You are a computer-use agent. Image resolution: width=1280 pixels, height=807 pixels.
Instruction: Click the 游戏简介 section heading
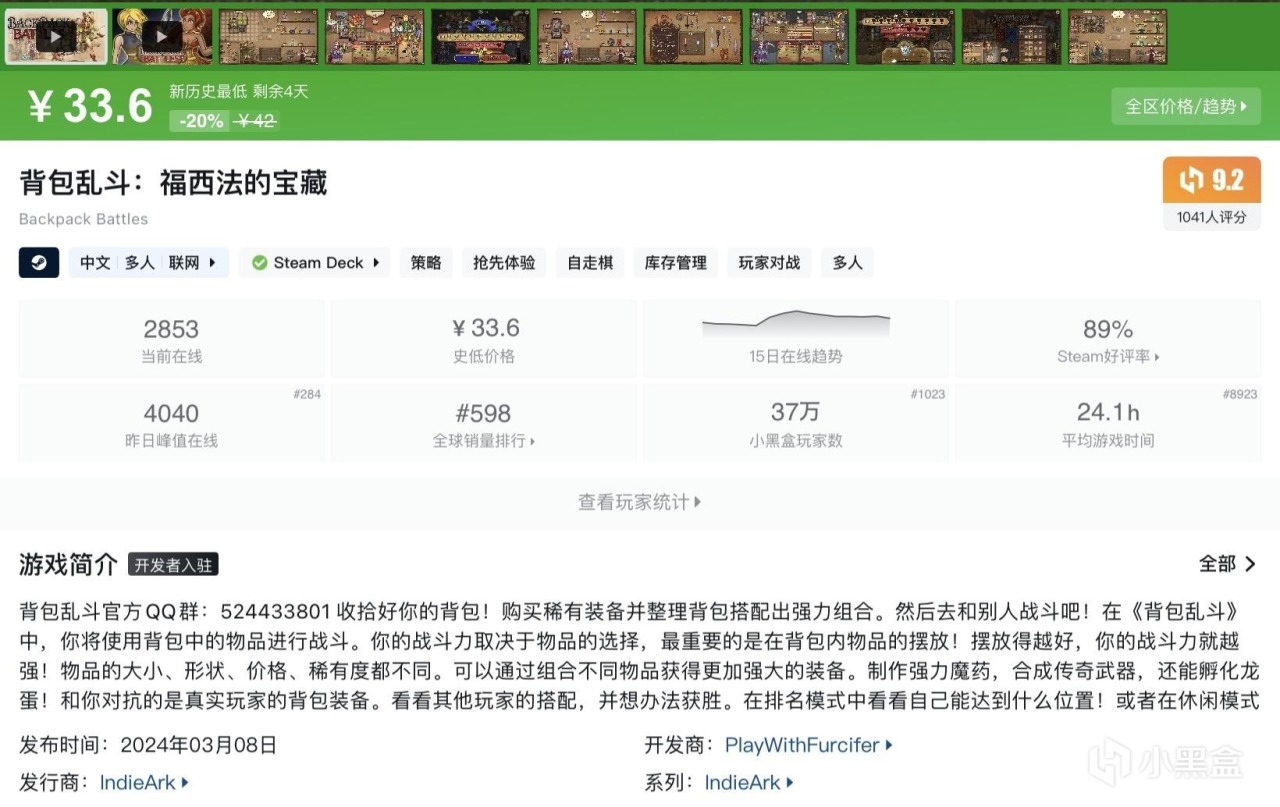(x=69, y=564)
